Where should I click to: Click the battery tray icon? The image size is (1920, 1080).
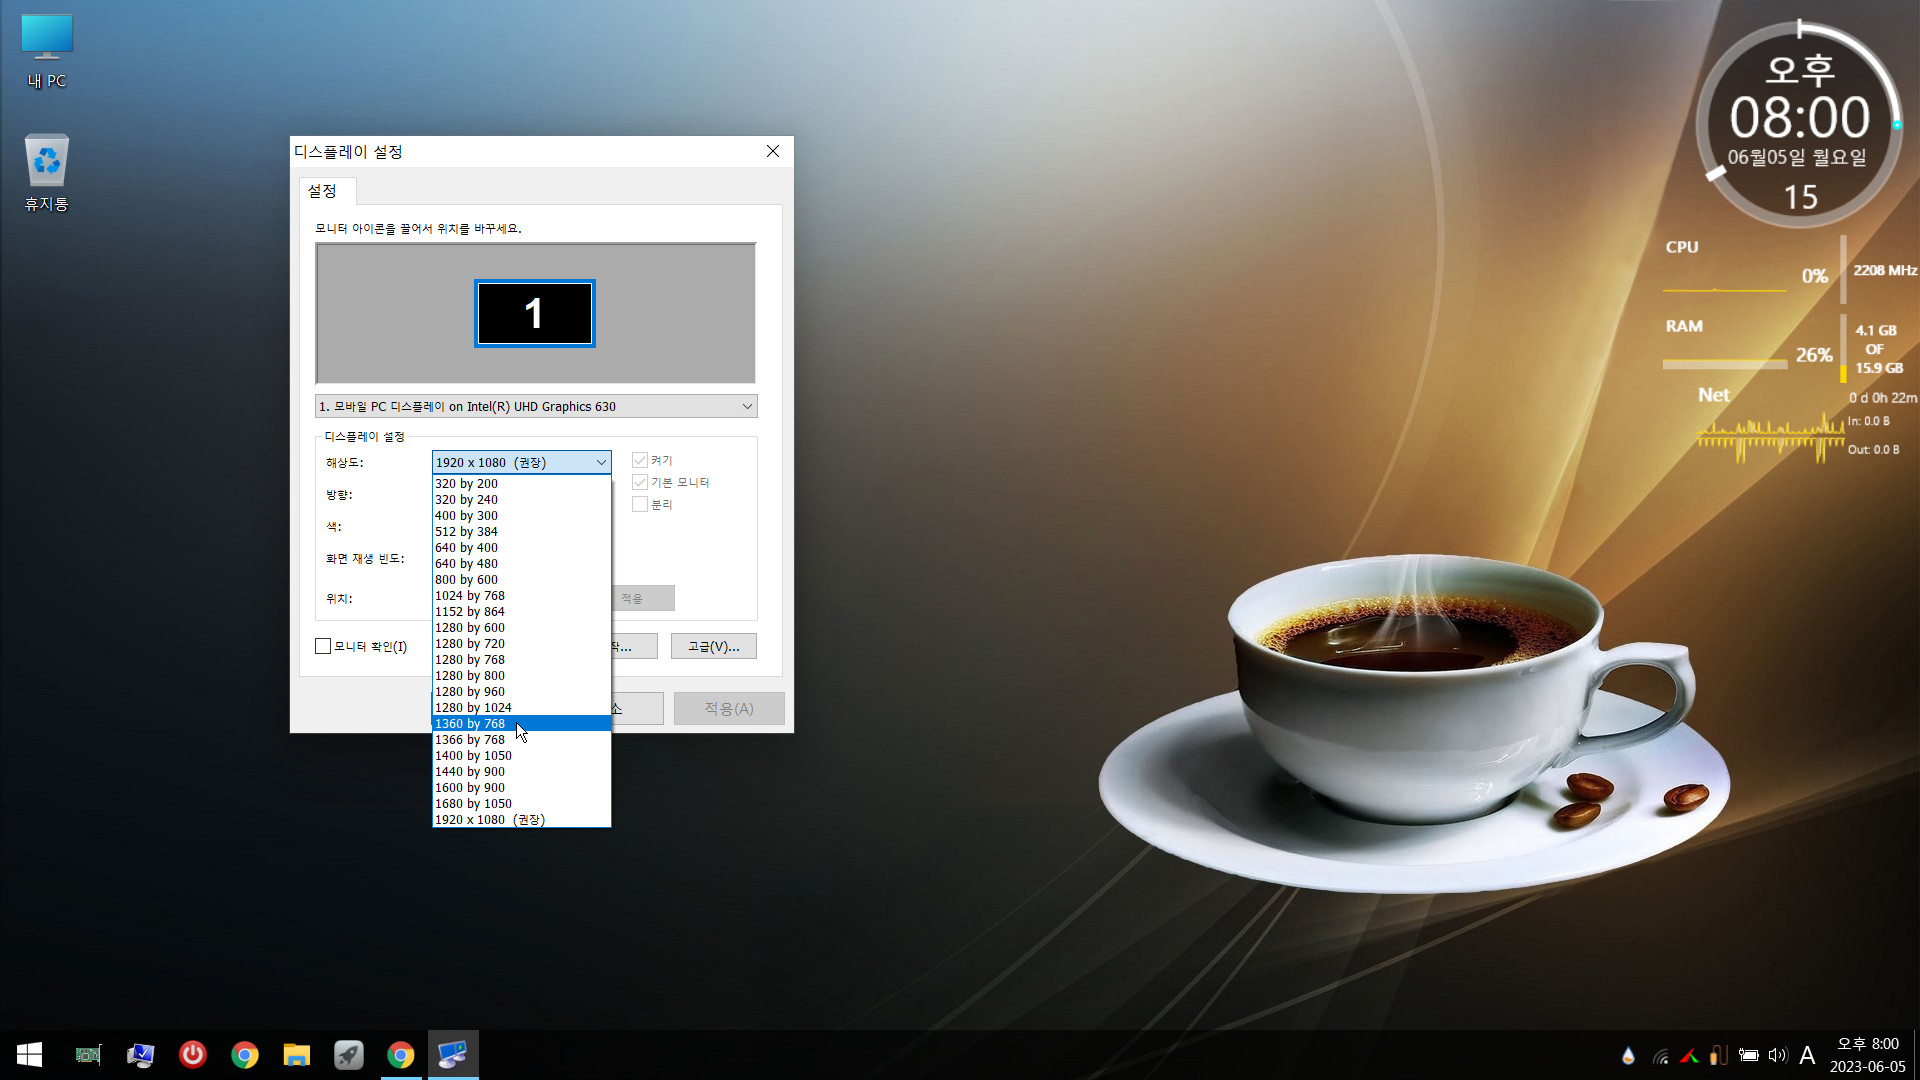pyautogui.click(x=1748, y=1056)
